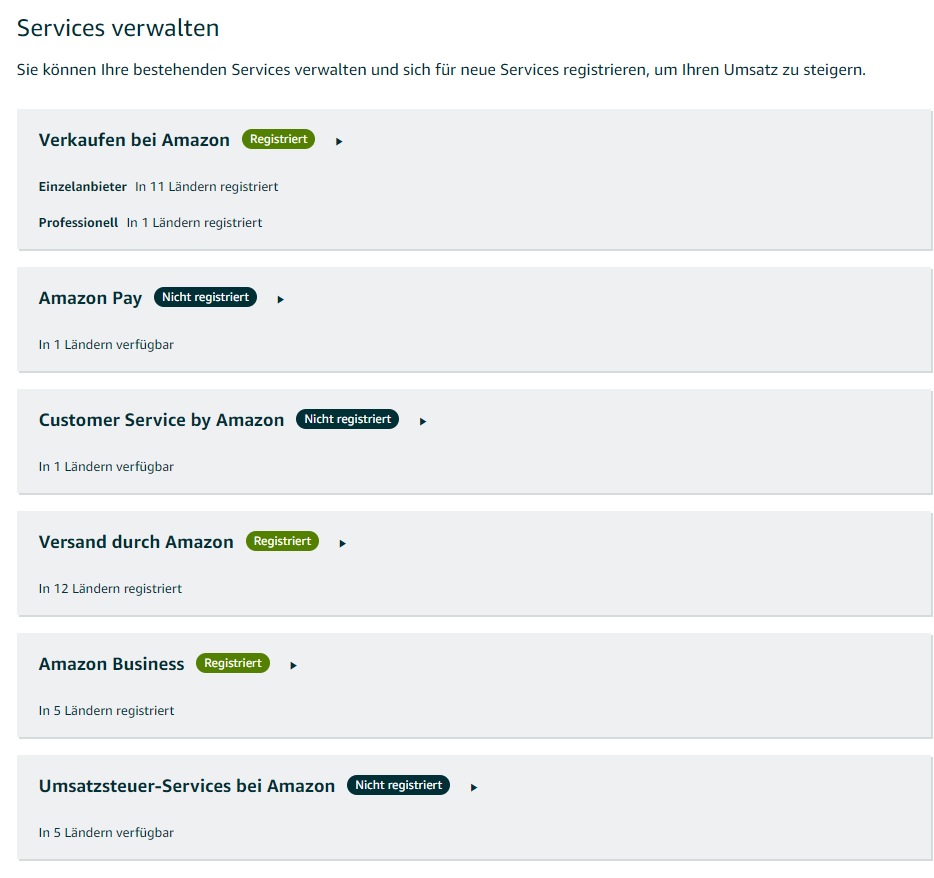Click the Nicht registriert badge beside Amazon Pay

tap(206, 297)
